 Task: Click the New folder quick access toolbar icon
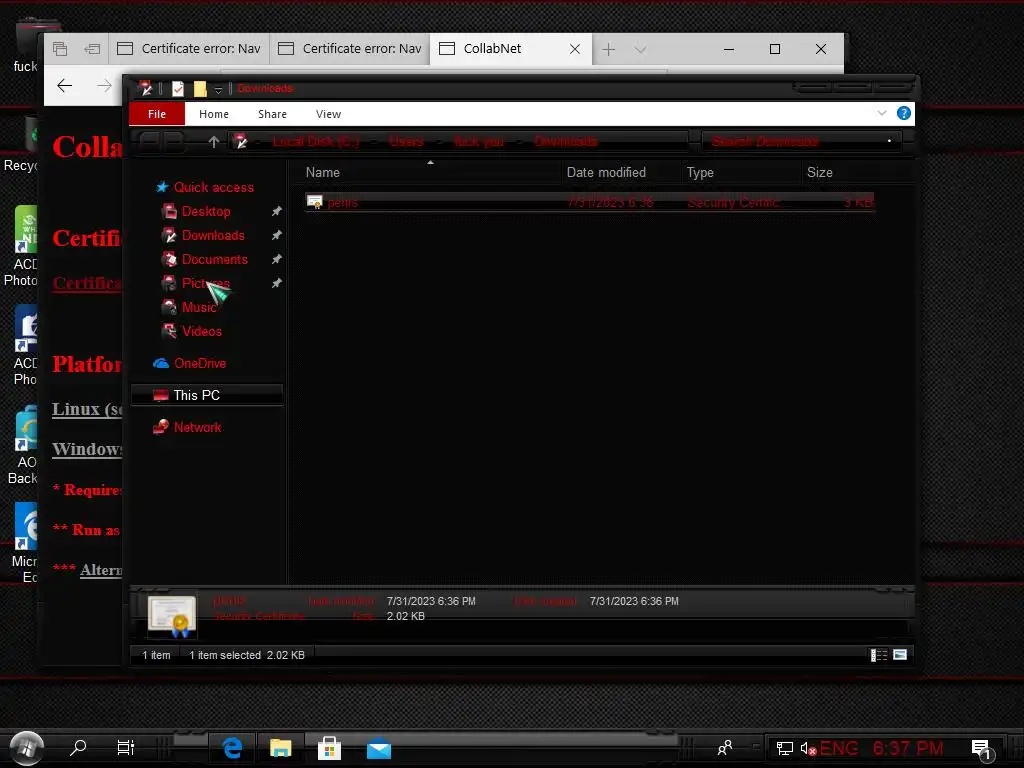[200, 88]
